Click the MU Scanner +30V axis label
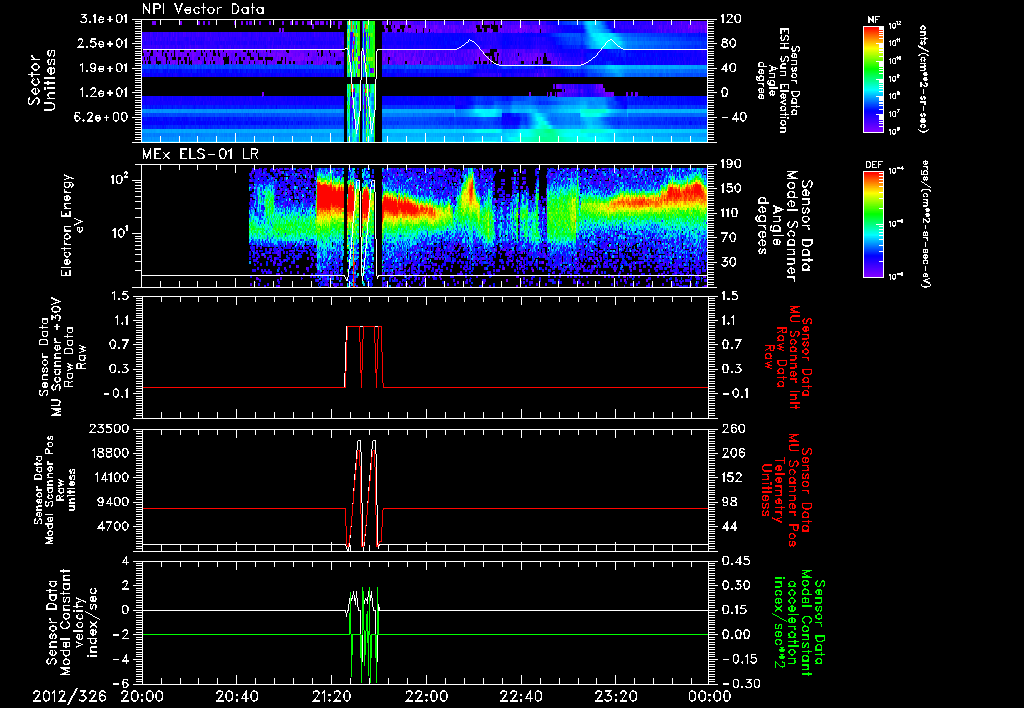The height and width of the screenshot is (708, 1024). click(x=58, y=357)
